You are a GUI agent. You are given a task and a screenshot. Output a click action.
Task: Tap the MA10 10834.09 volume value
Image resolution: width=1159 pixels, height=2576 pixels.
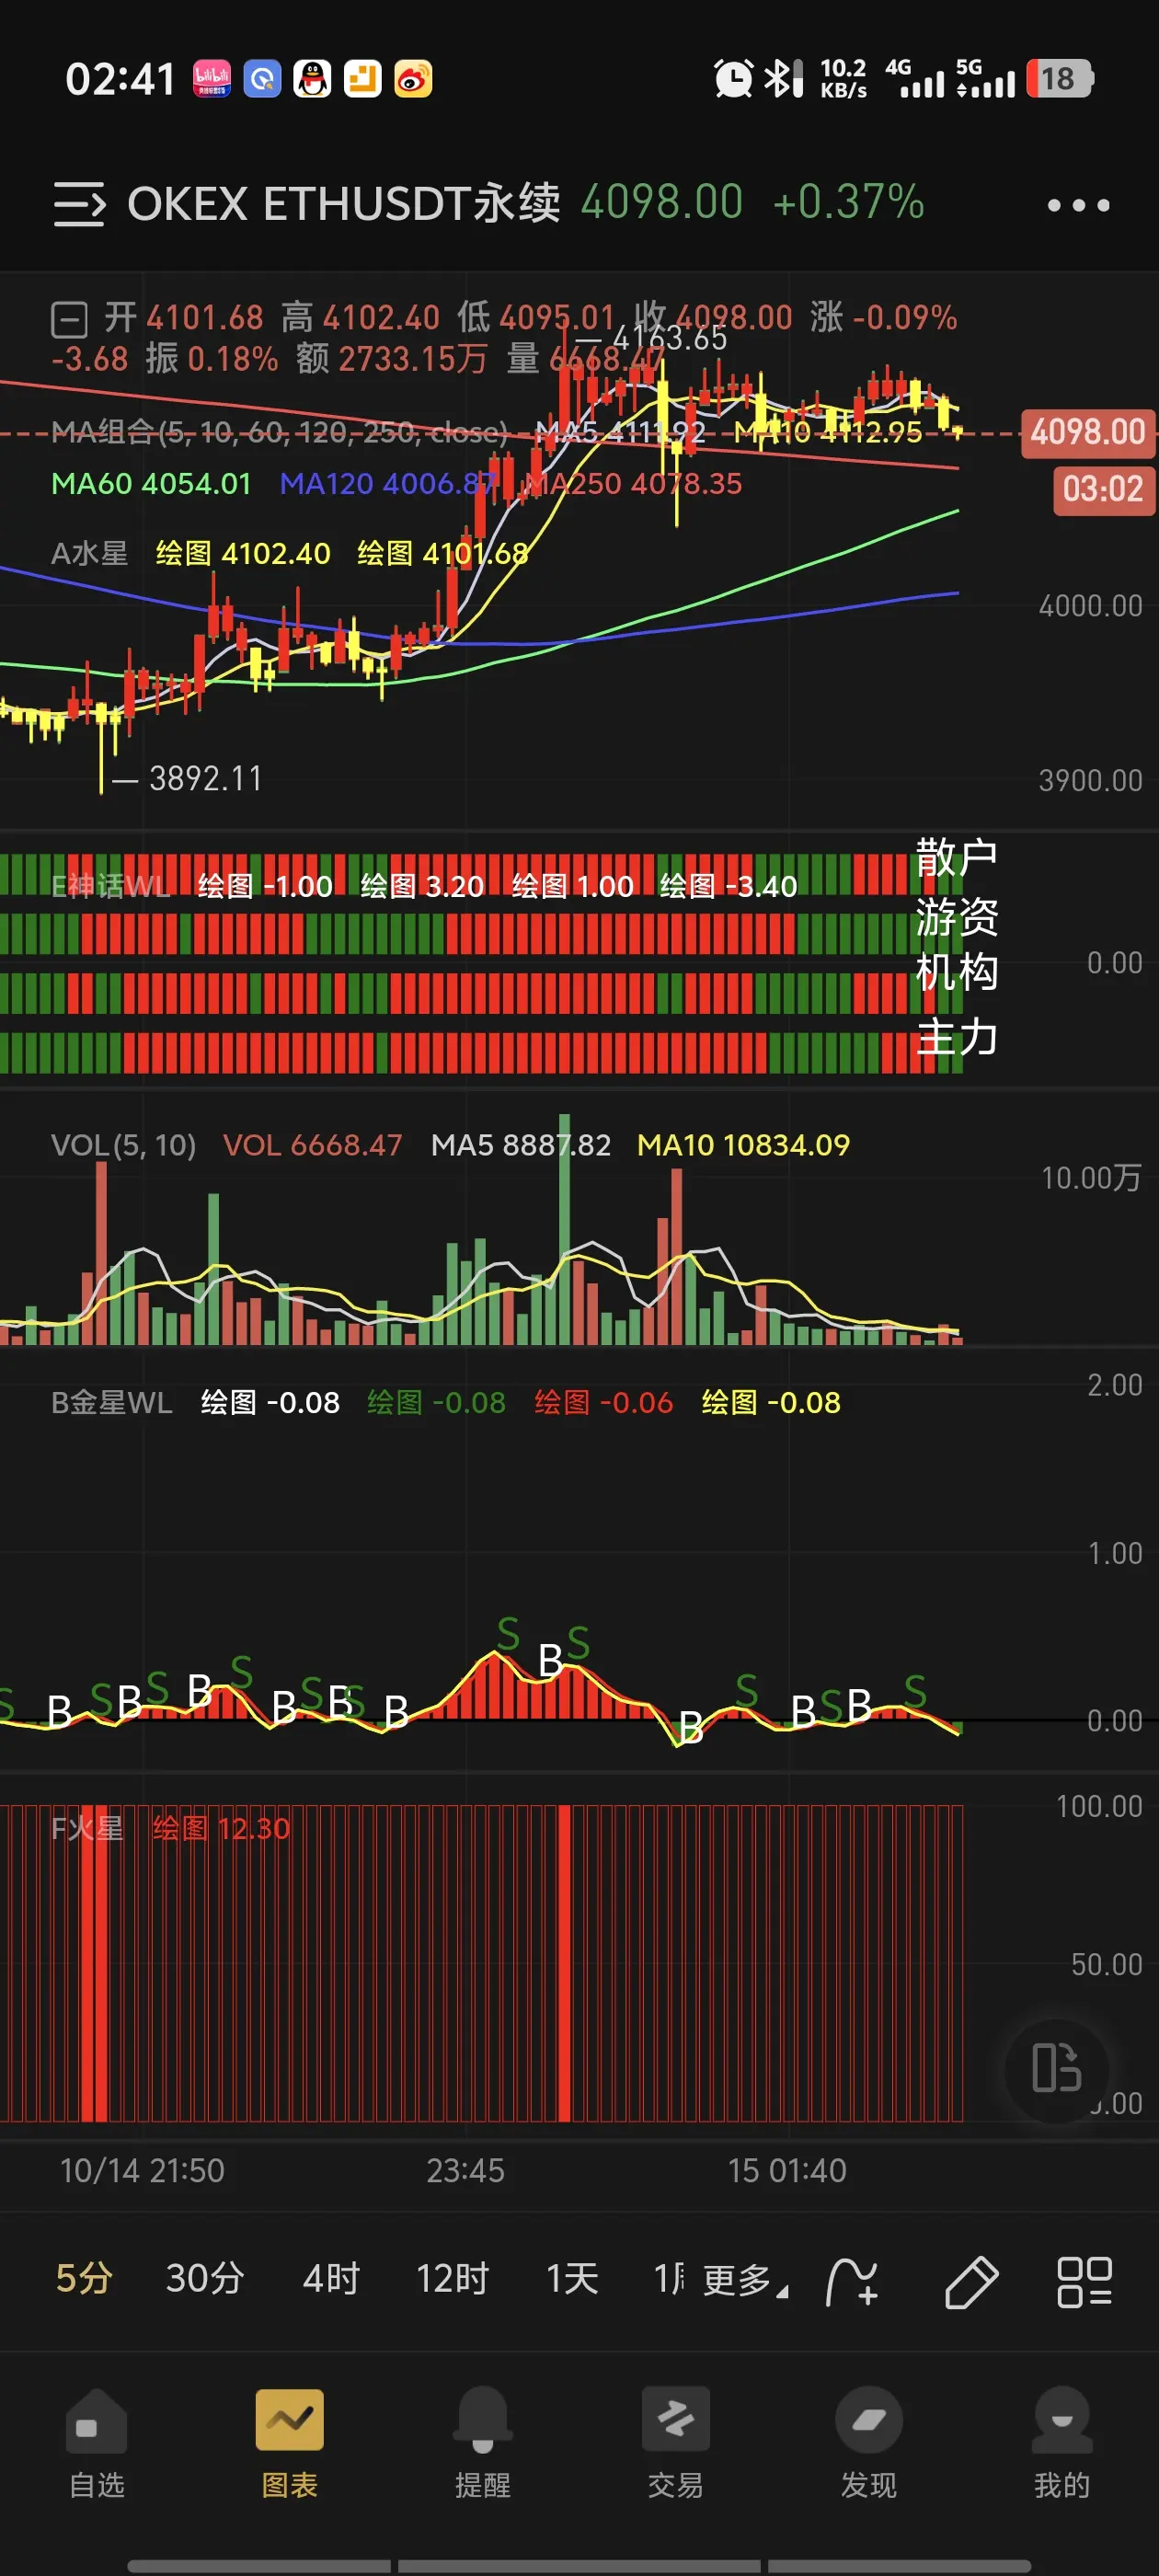pyautogui.click(x=743, y=1145)
